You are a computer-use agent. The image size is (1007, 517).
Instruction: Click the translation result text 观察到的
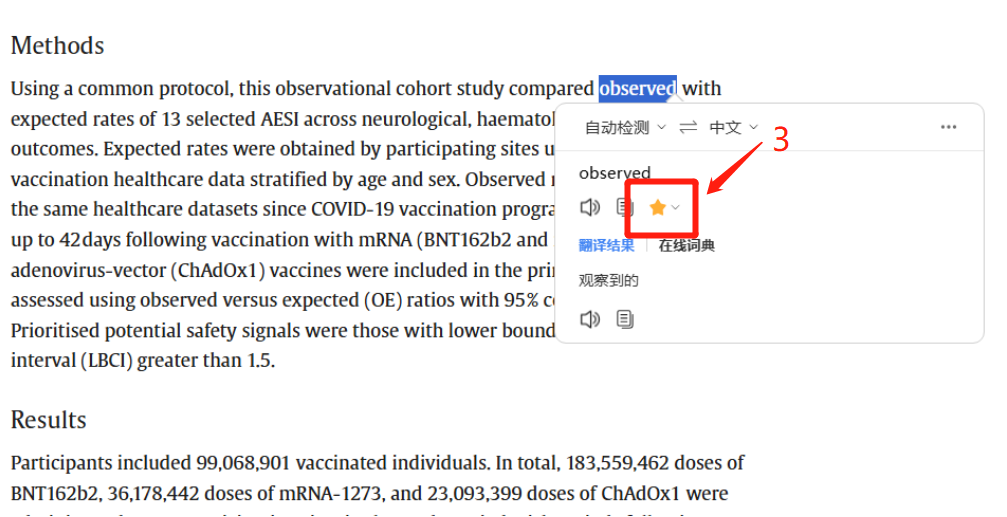[608, 281]
